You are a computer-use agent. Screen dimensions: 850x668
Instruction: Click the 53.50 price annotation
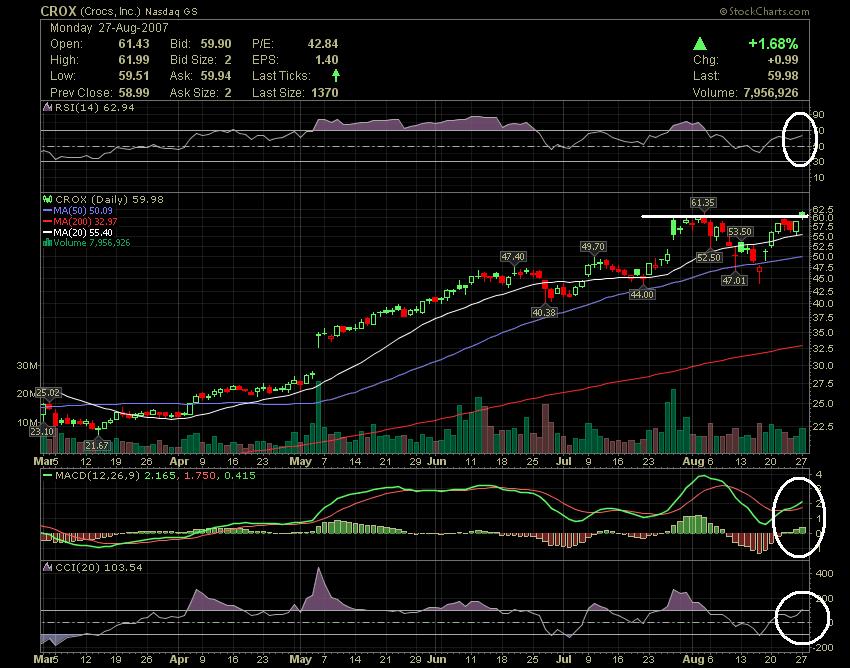tap(740, 232)
